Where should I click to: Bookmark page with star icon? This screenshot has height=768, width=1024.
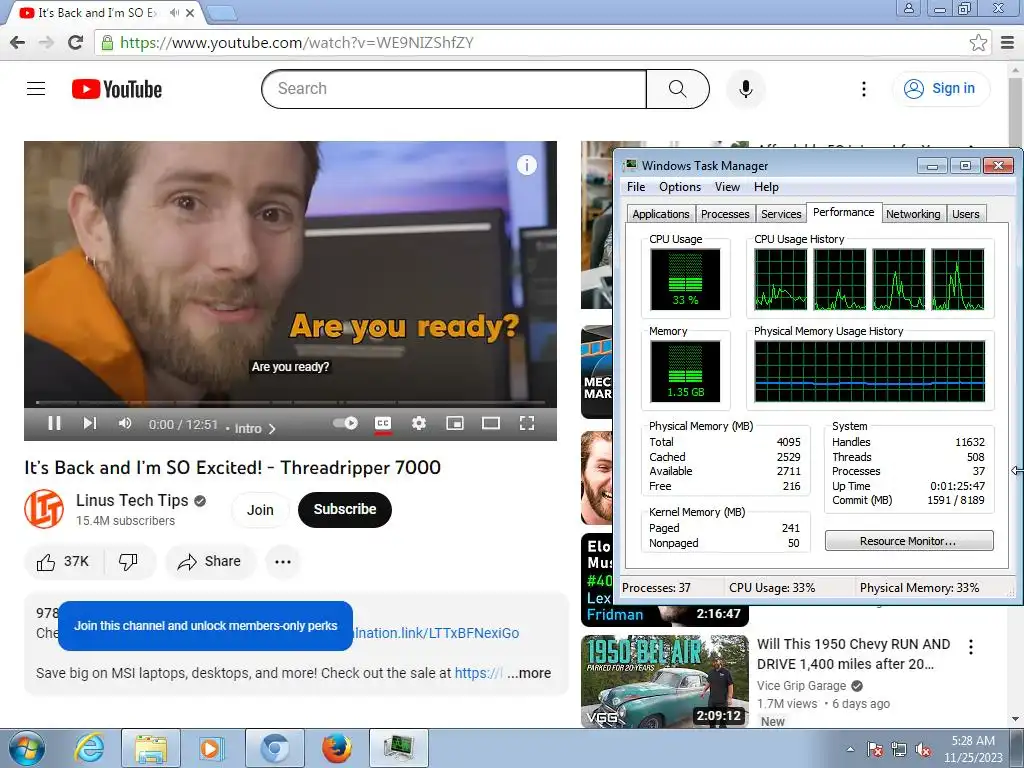978,42
